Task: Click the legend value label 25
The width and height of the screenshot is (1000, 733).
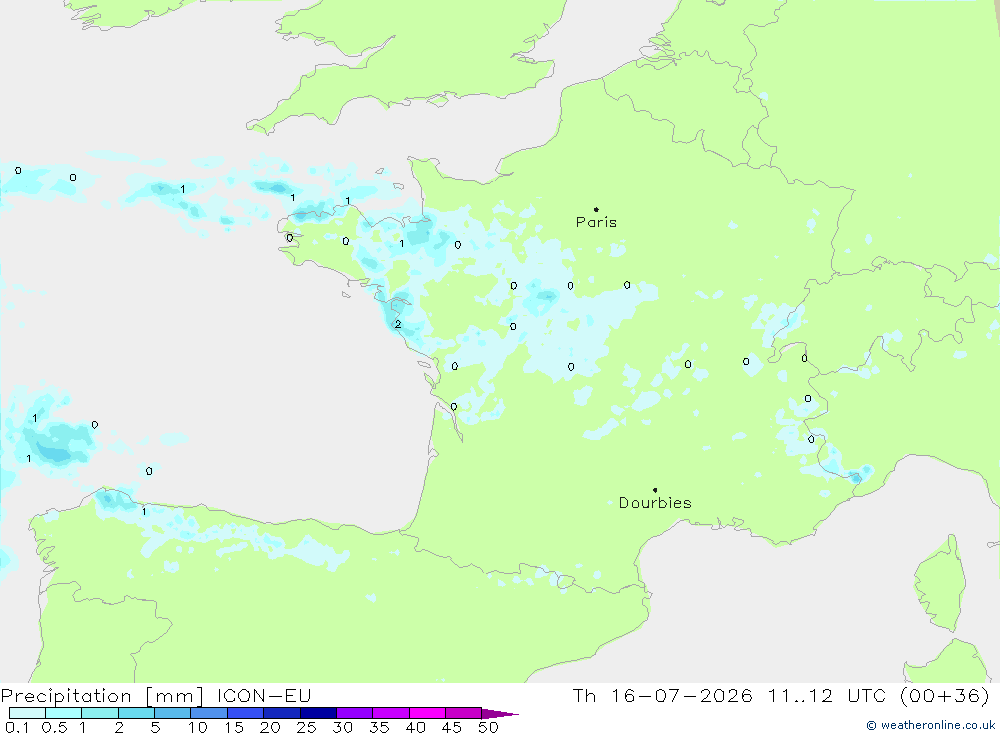Action: tap(307, 727)
